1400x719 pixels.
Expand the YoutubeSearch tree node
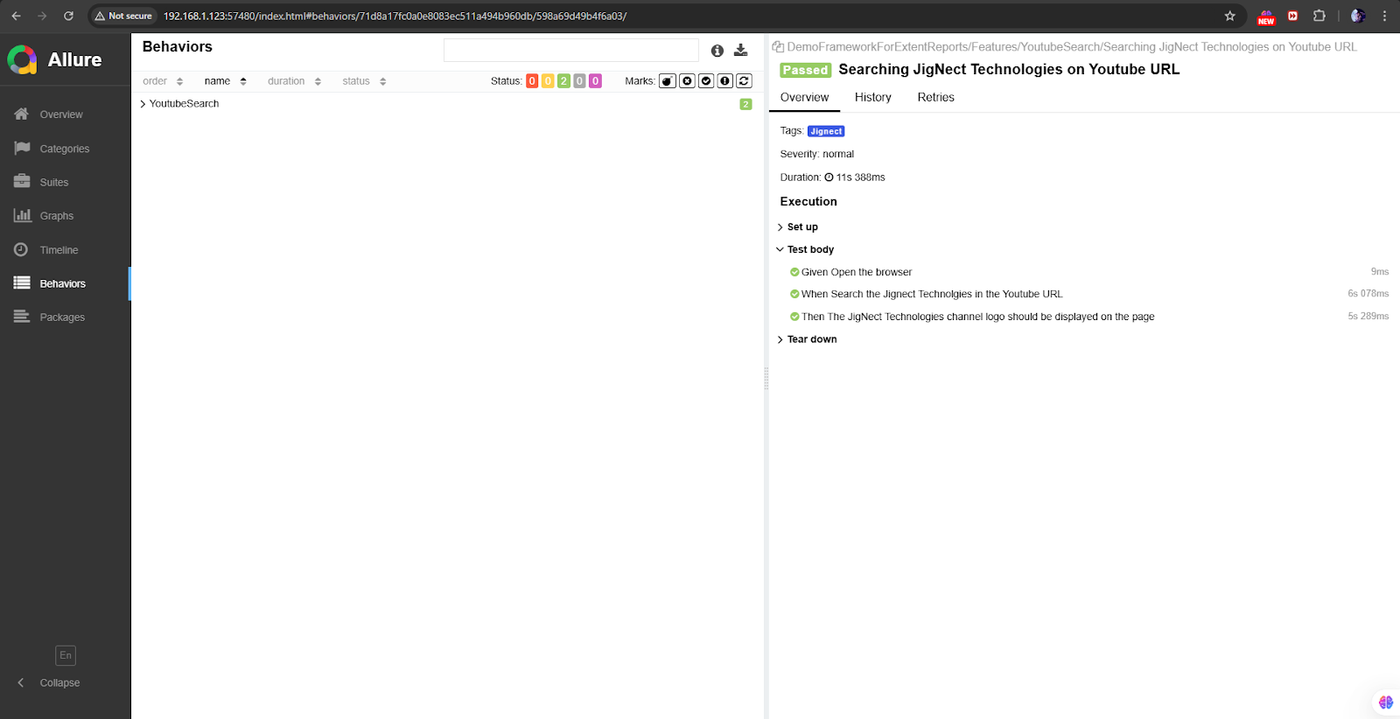click(x=143, y=104)
